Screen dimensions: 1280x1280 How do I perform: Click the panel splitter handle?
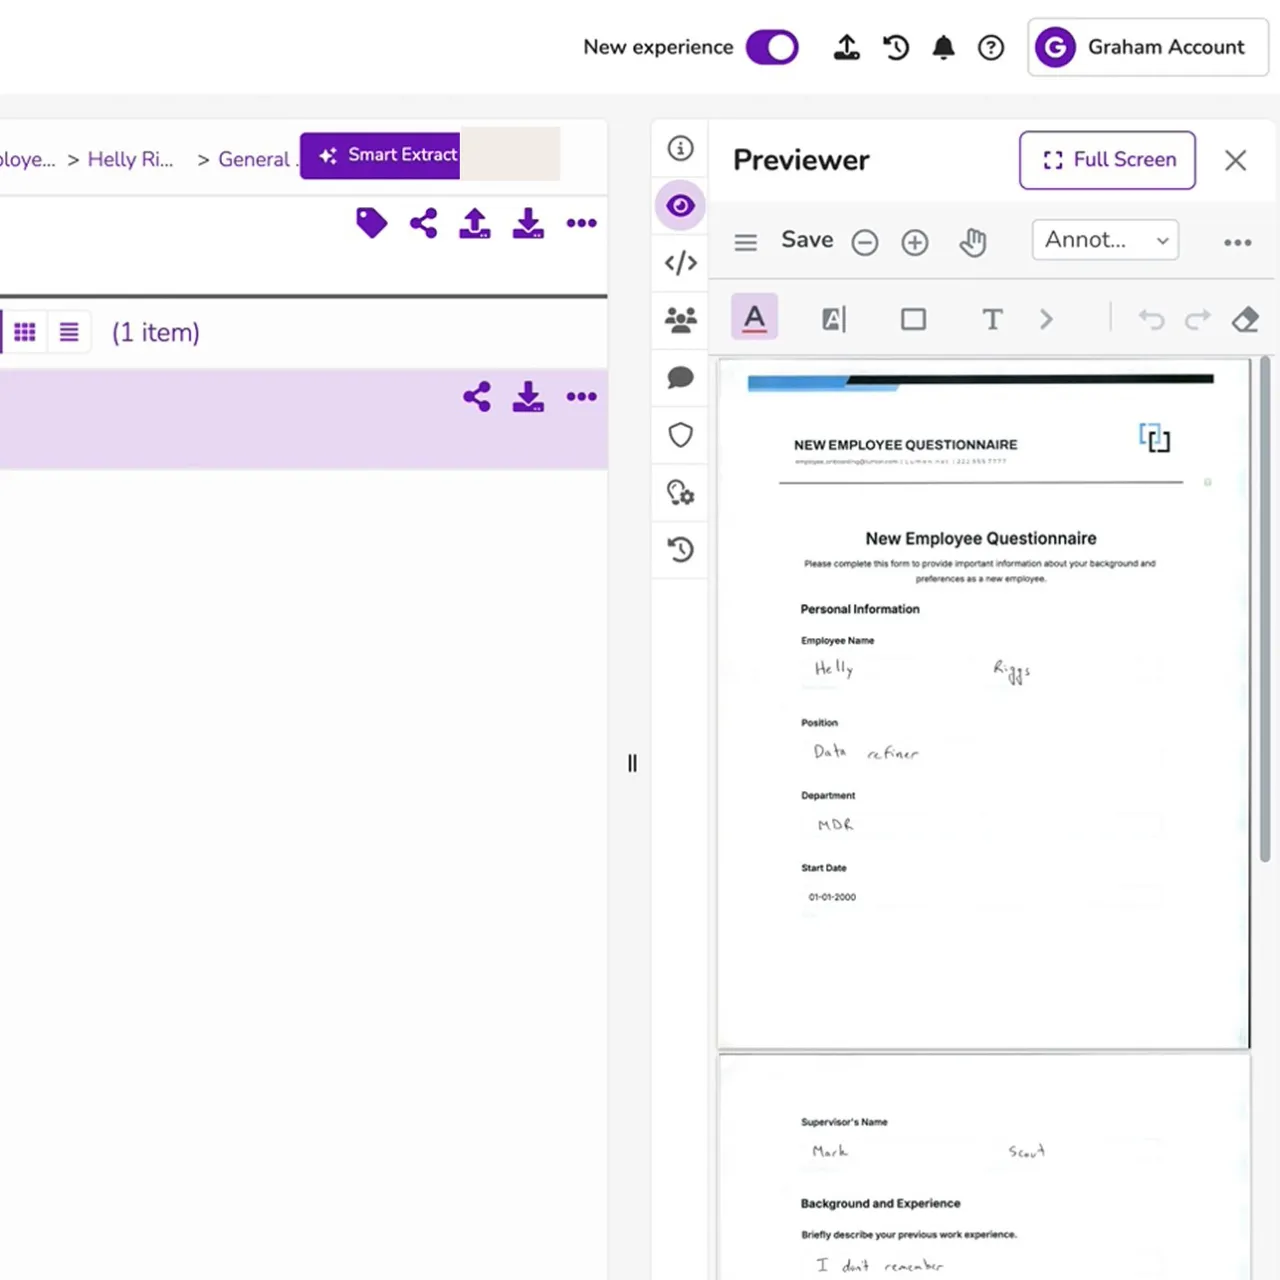coord(632,763)
